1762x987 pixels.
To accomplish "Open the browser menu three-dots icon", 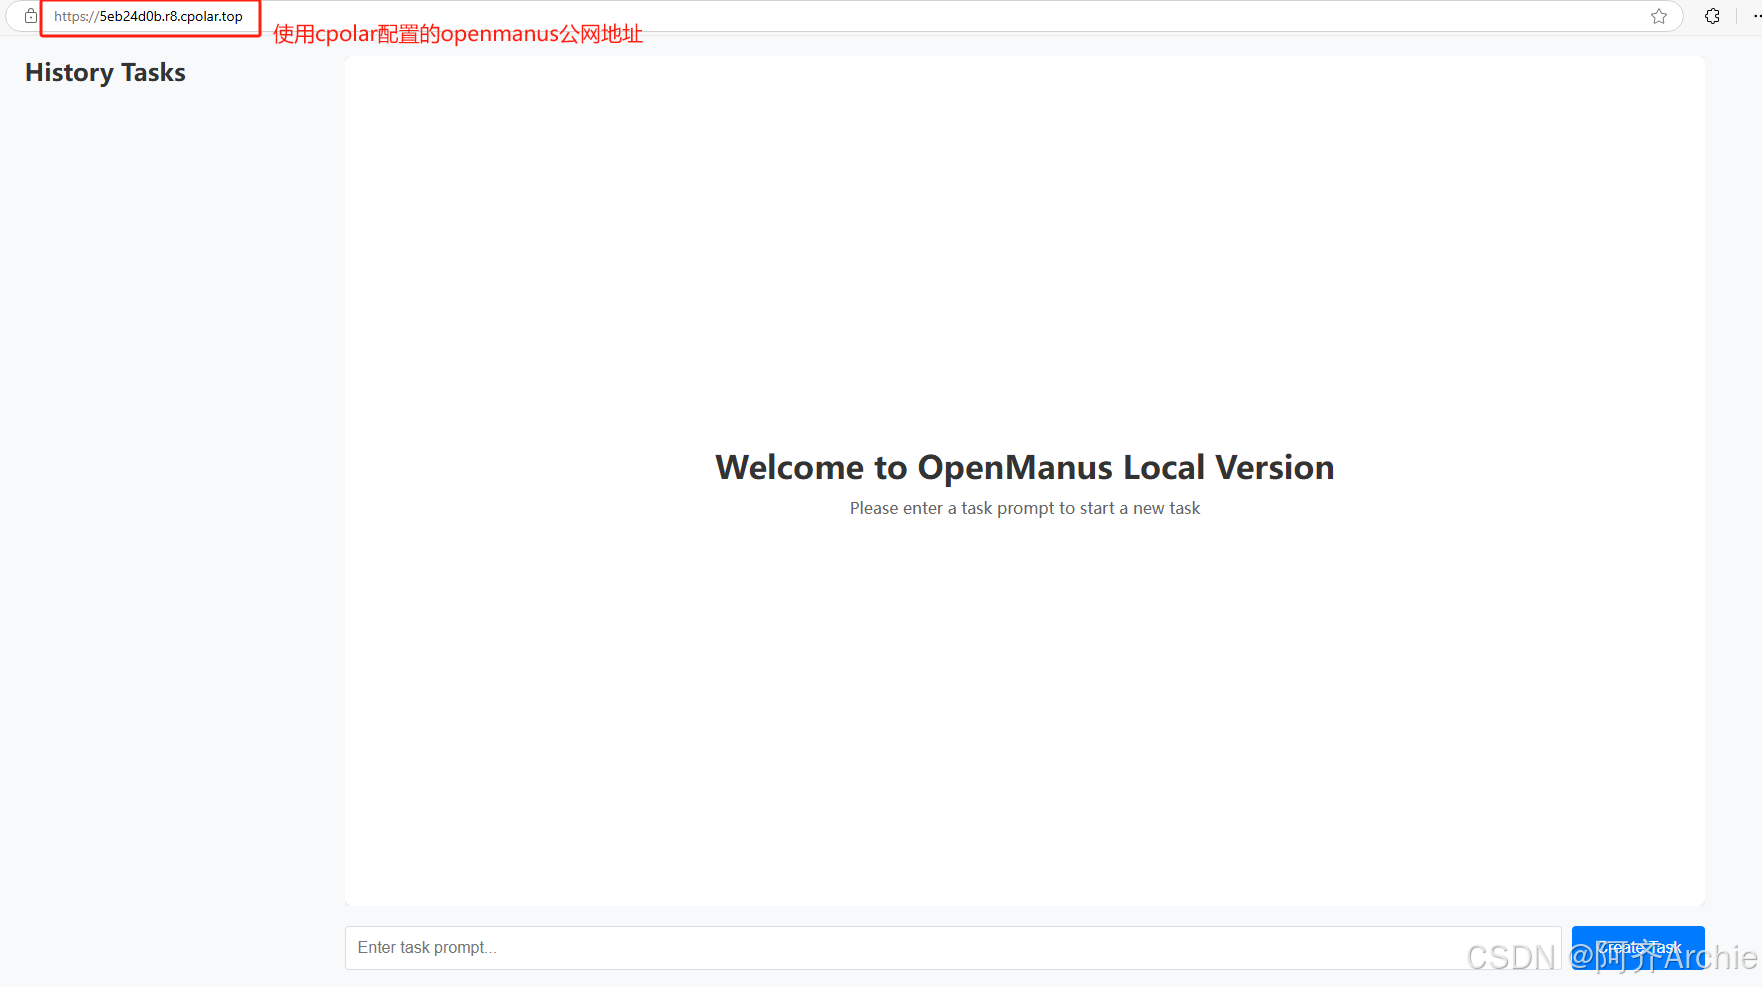I will (1756, 16).
